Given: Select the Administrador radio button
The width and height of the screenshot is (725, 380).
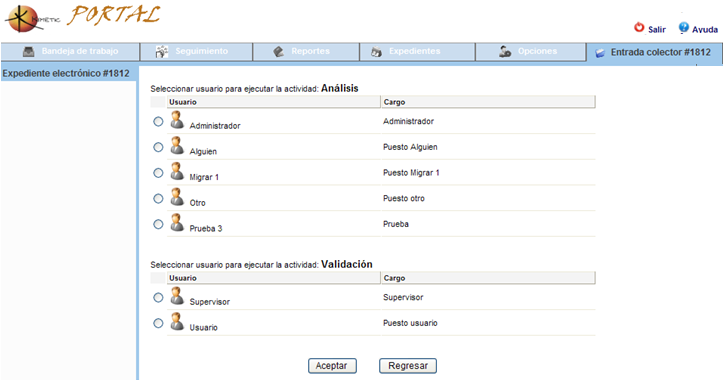Looking at the screenshot, I should tap(158, 122).
